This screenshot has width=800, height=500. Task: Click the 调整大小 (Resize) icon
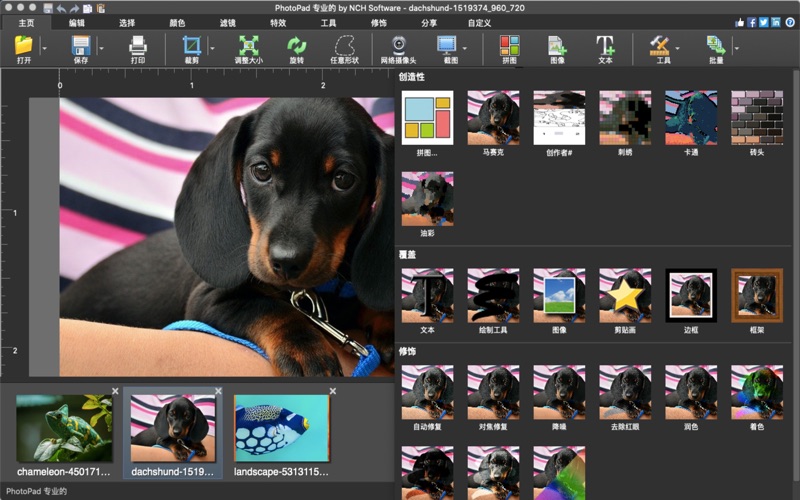(248, 46)
